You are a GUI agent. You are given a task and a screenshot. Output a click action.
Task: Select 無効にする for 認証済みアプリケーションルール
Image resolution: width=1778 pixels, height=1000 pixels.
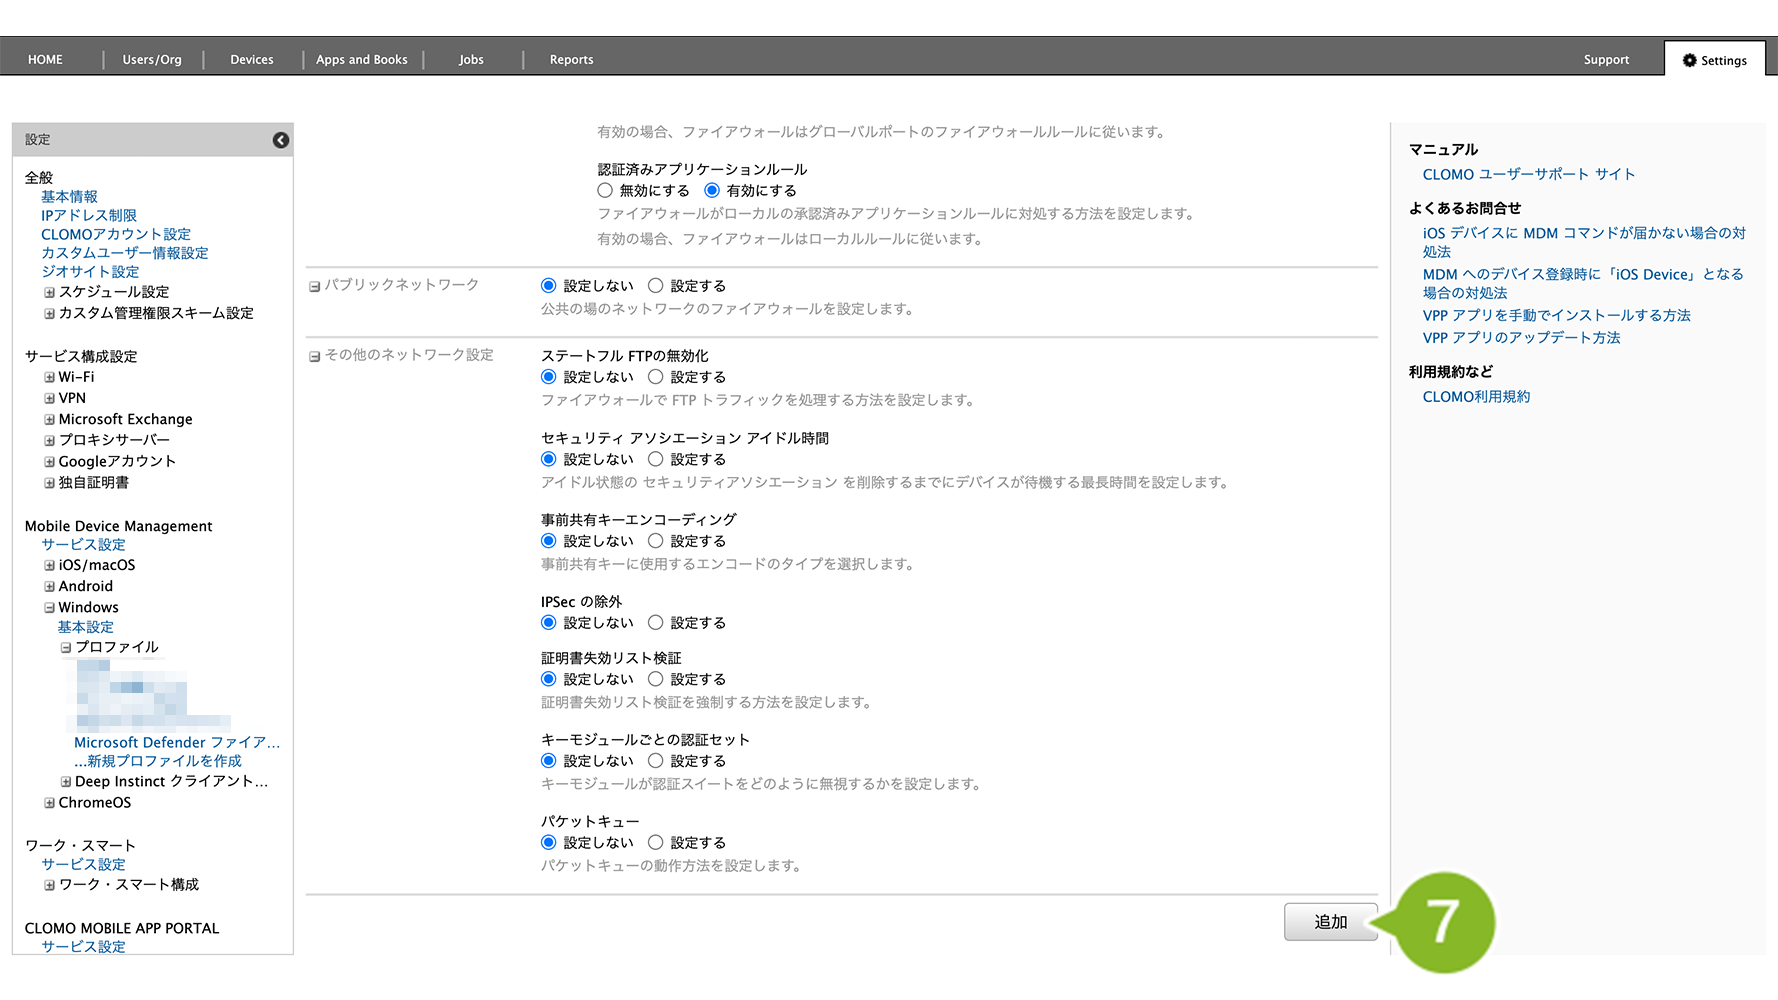click(x=605, y=190)
